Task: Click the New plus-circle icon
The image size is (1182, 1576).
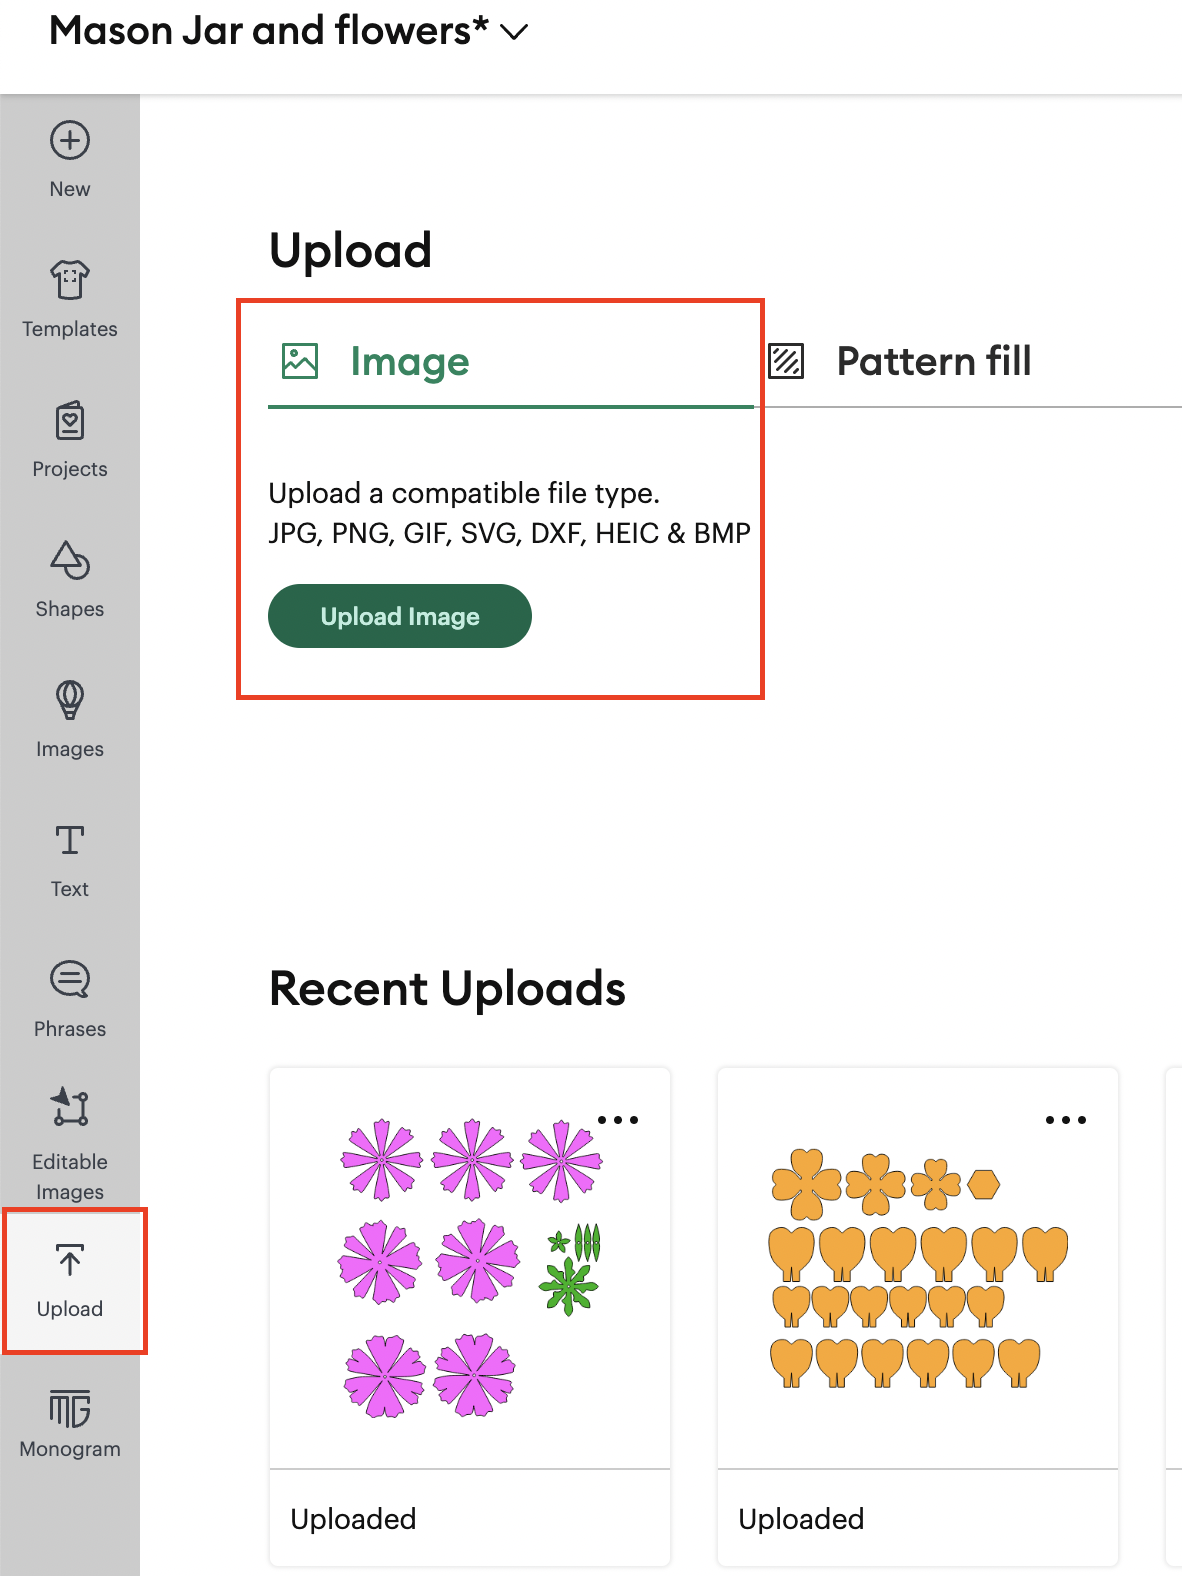Action: click(x=70, y=141)
